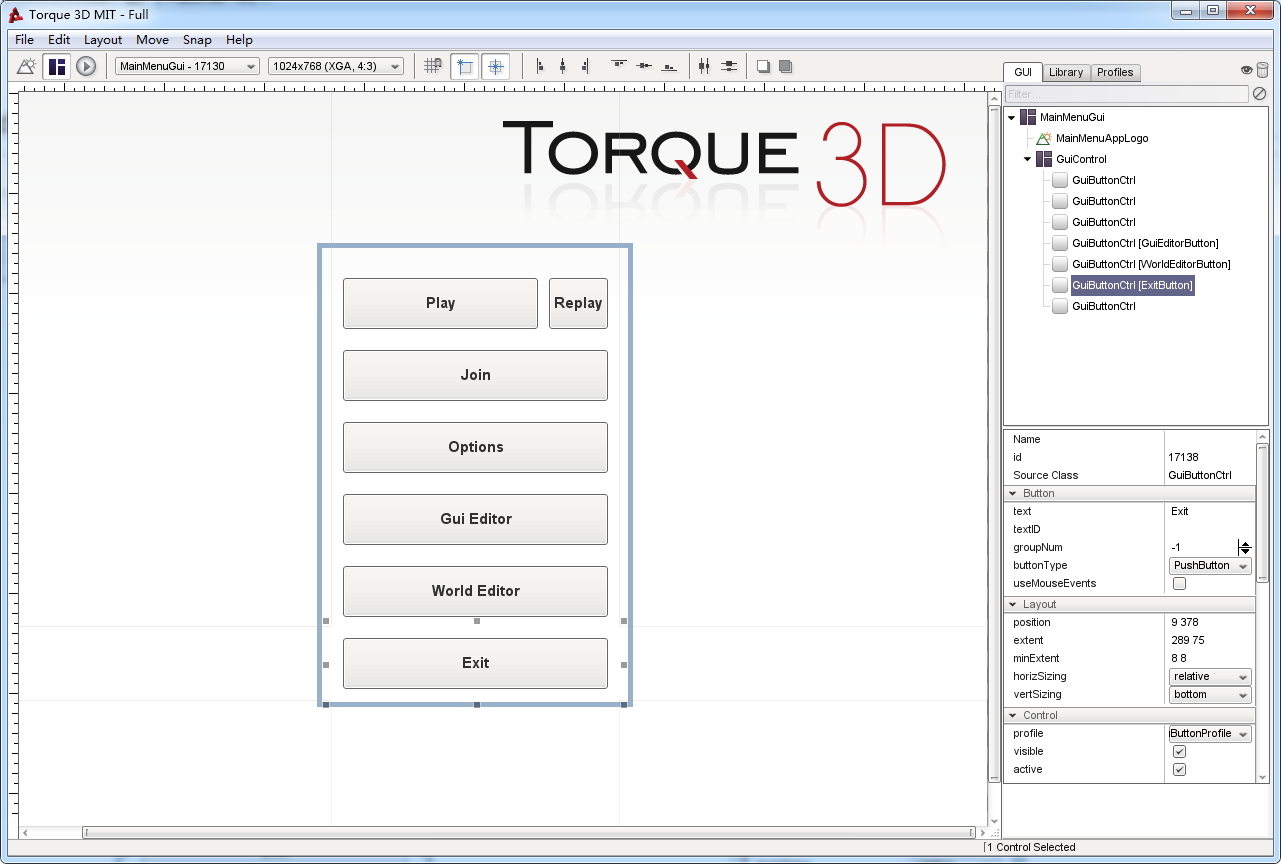Uncheck the visible property checkbox
This screenshot has height=864, width=1281.
[x=1179, y=752]
